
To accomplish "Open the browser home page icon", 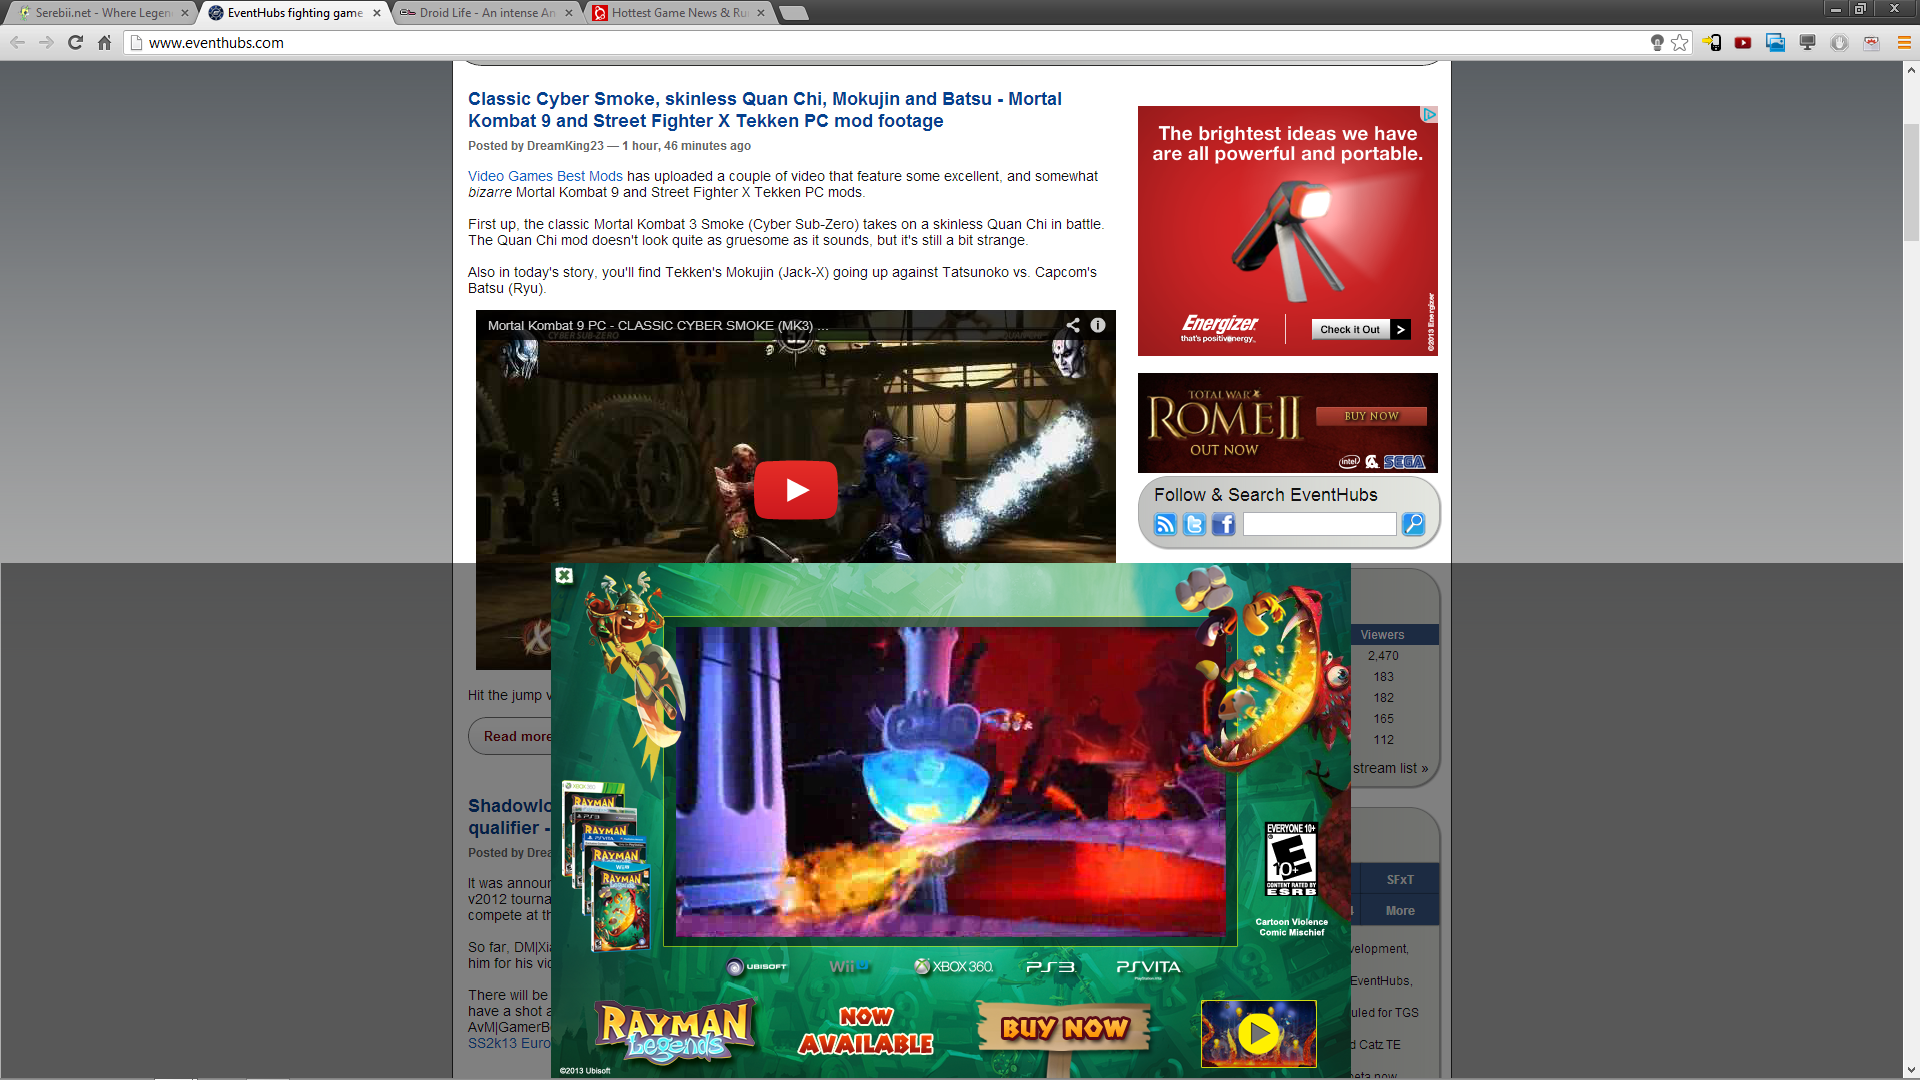I will [104, 42].
